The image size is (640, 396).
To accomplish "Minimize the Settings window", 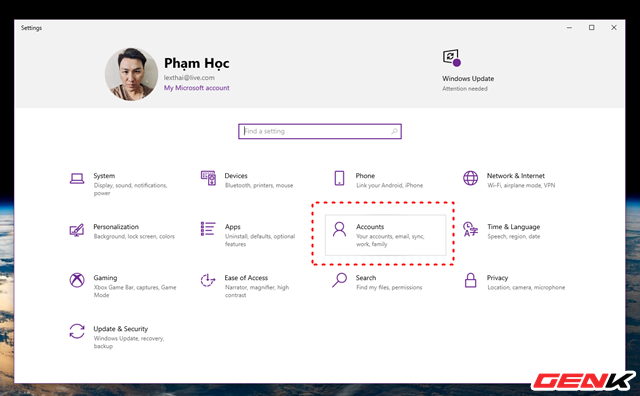I will pyautogui.click(x=569, y=28).
